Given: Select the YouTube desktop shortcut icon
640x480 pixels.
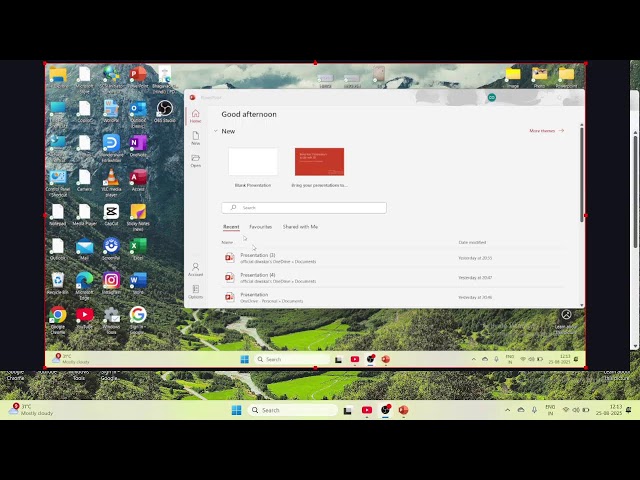Looking at the screenshot, I should click(x=84, y=317).
